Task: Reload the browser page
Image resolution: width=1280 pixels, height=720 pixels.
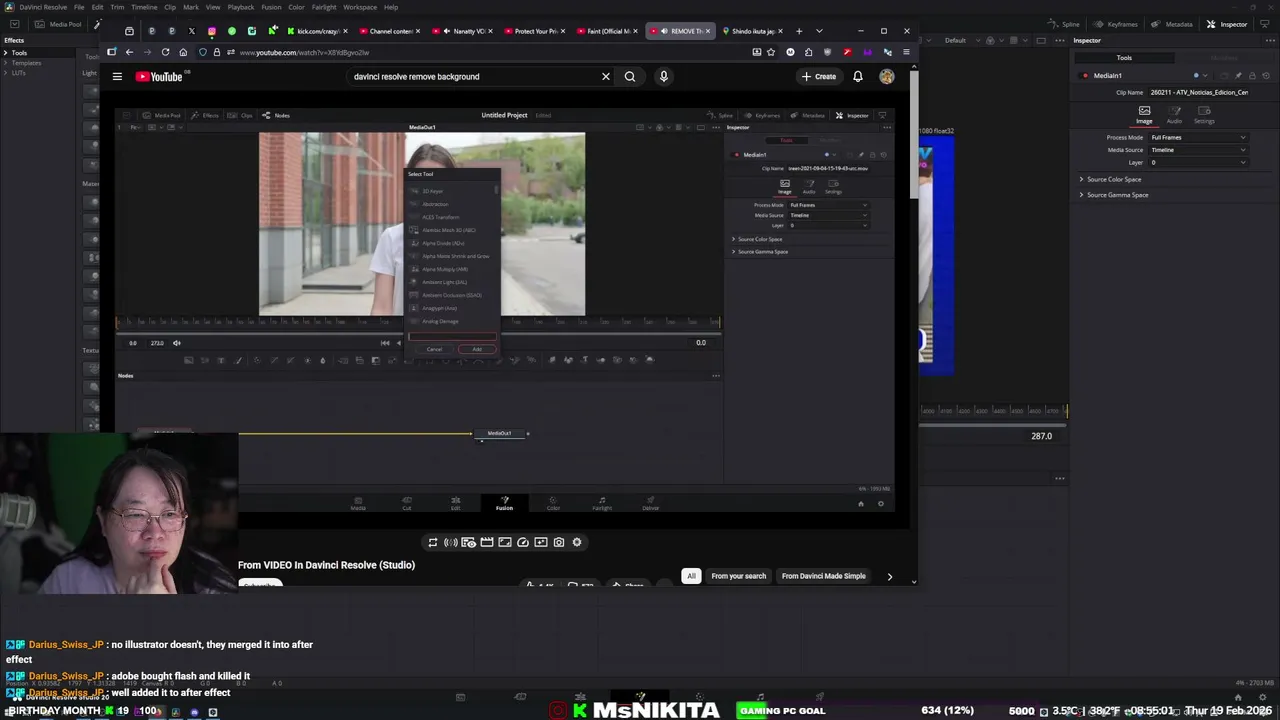Action: [165, 52]
